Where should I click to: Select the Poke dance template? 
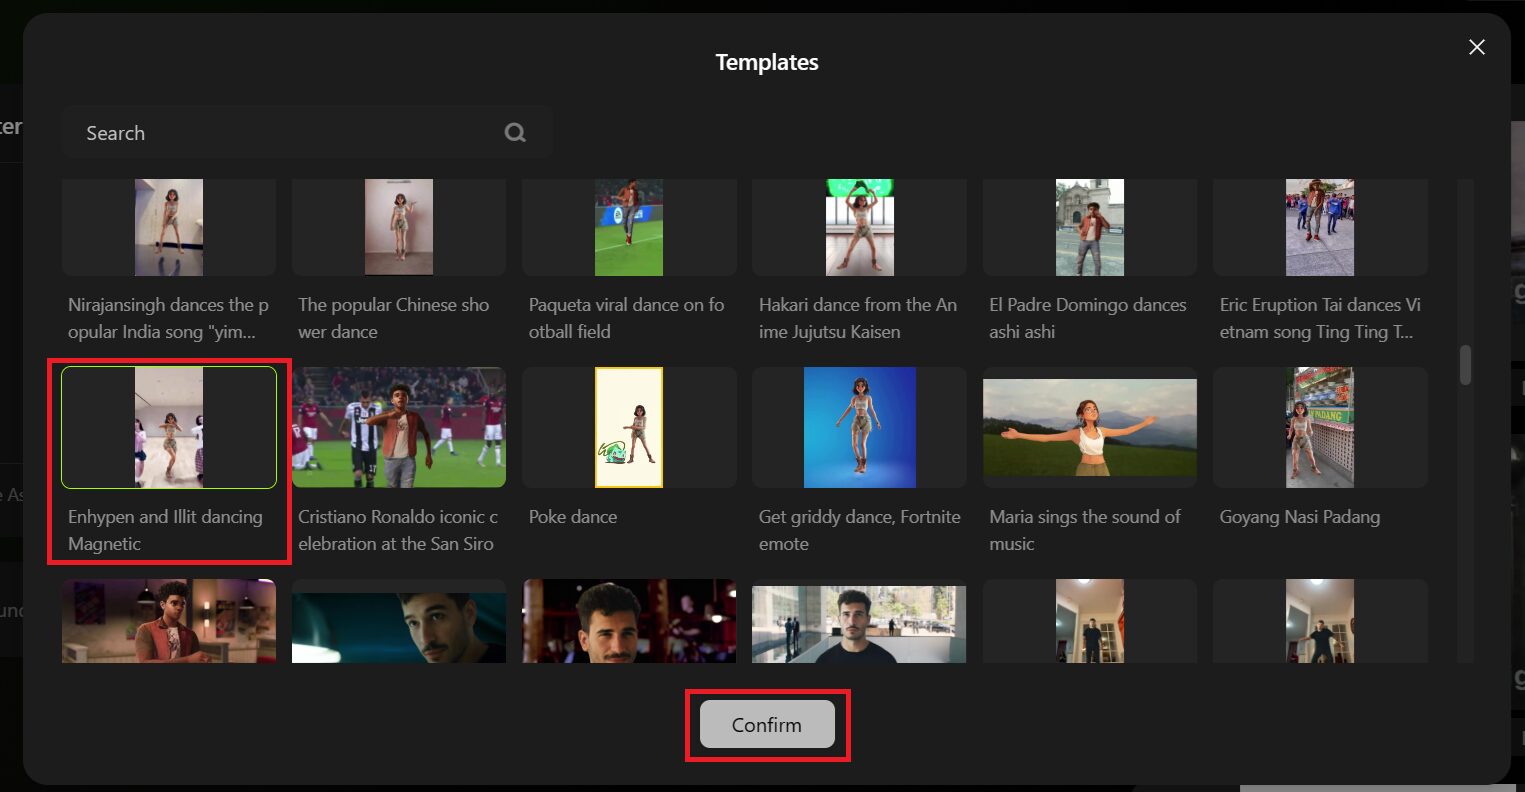coord(629,428)
